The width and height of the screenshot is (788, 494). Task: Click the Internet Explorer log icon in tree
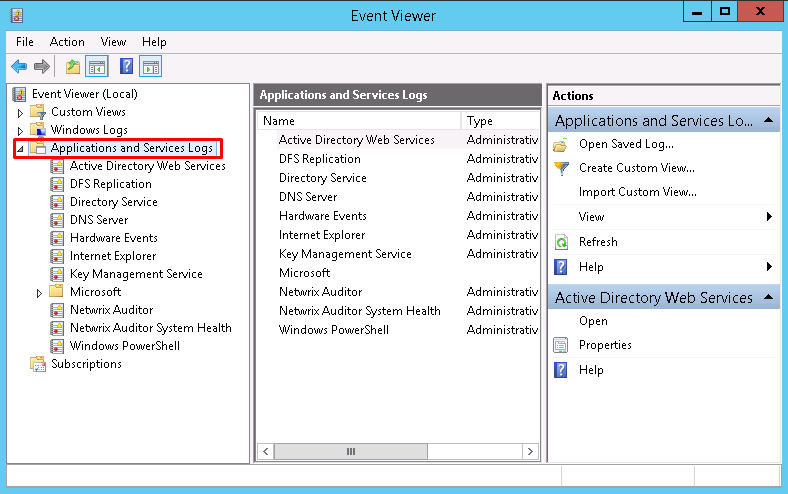57,256
